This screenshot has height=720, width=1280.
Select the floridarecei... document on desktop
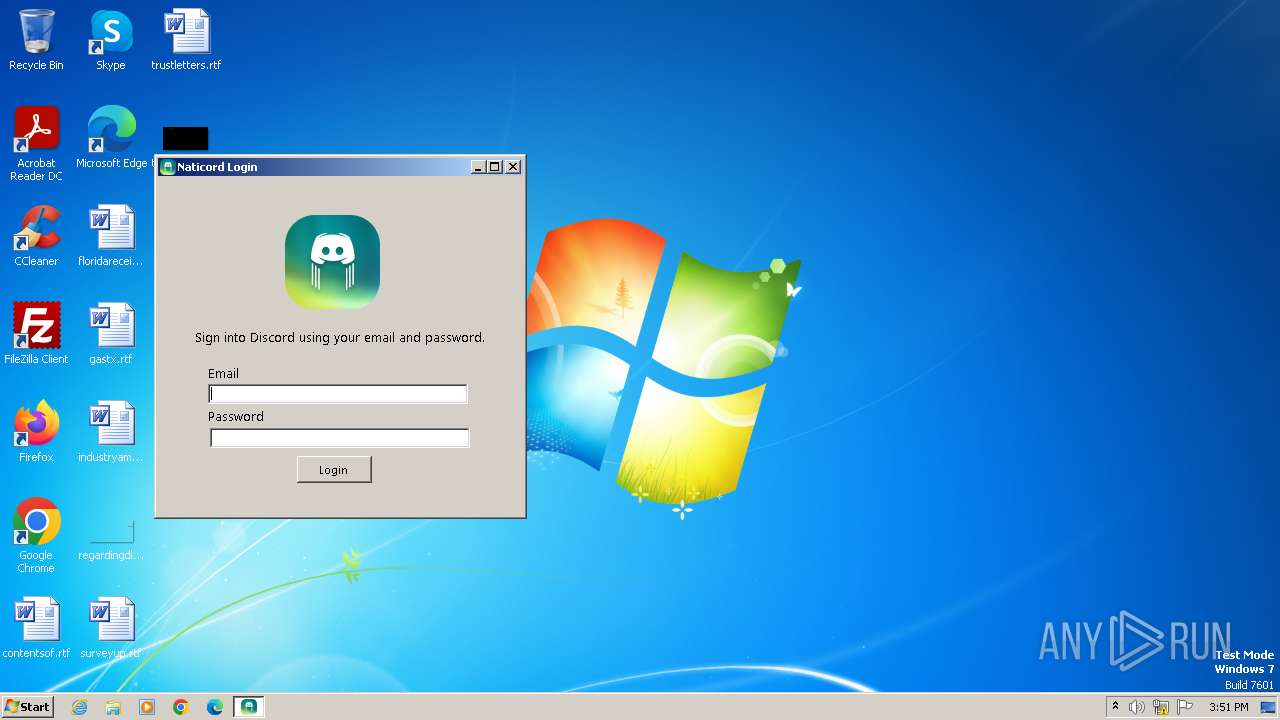[x=110, y=236]
